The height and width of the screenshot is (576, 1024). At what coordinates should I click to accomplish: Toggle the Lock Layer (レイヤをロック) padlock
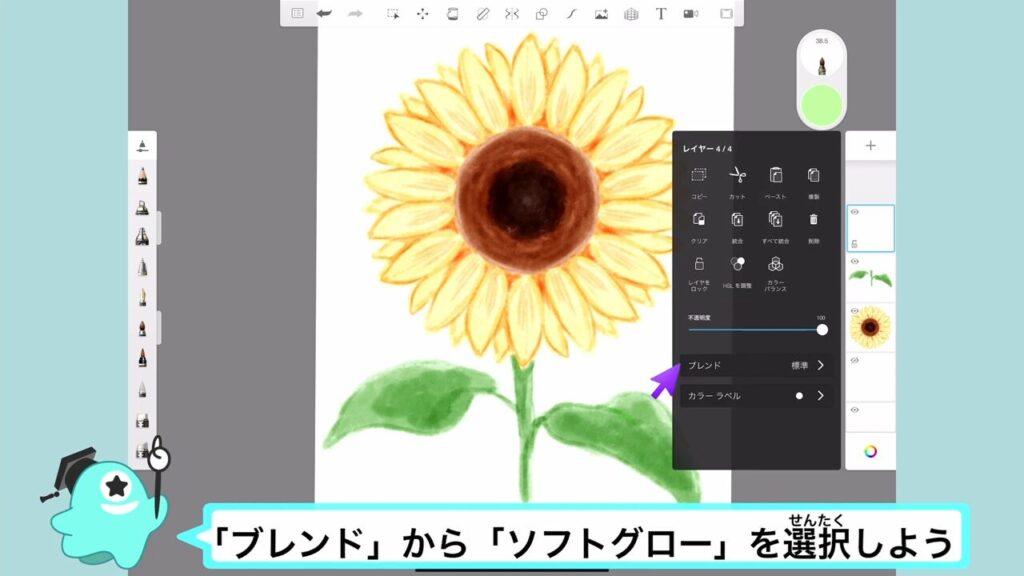coord(699,266)
